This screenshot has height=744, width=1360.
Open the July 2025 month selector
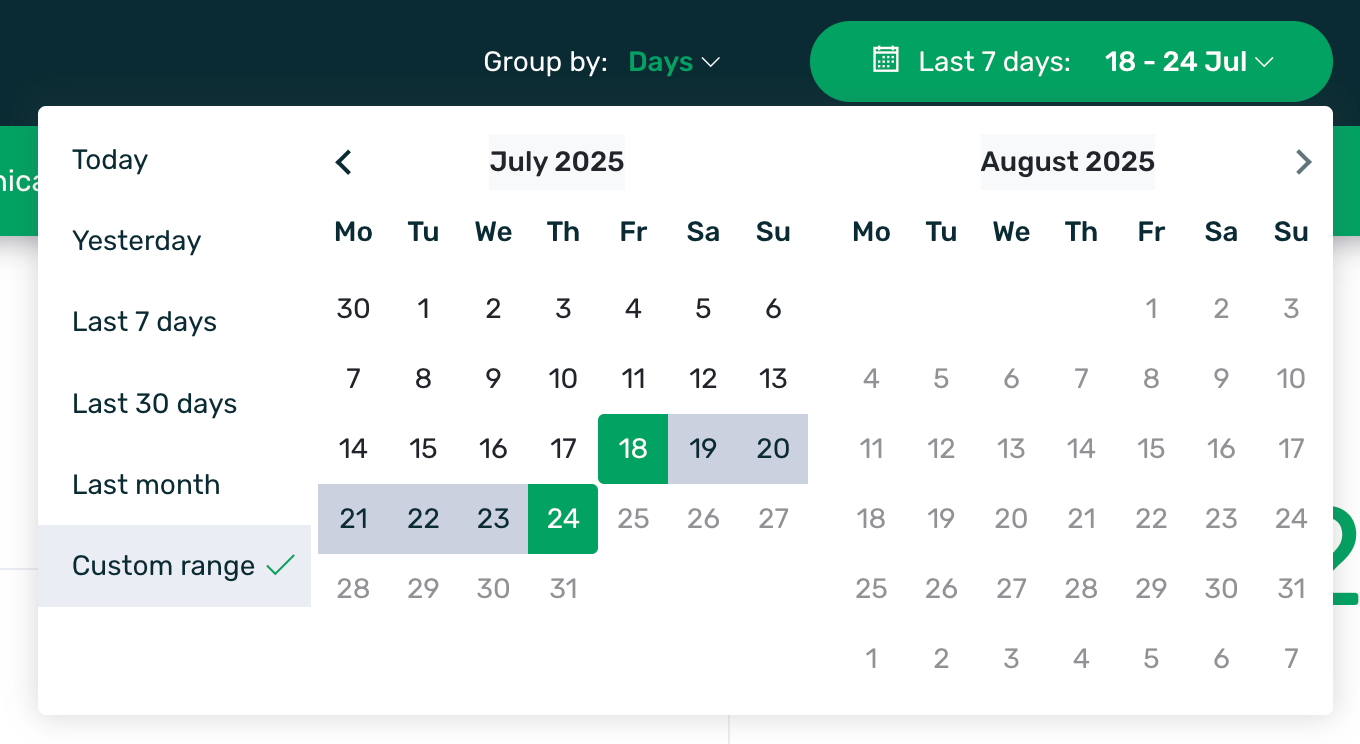[x=557, y=162]
